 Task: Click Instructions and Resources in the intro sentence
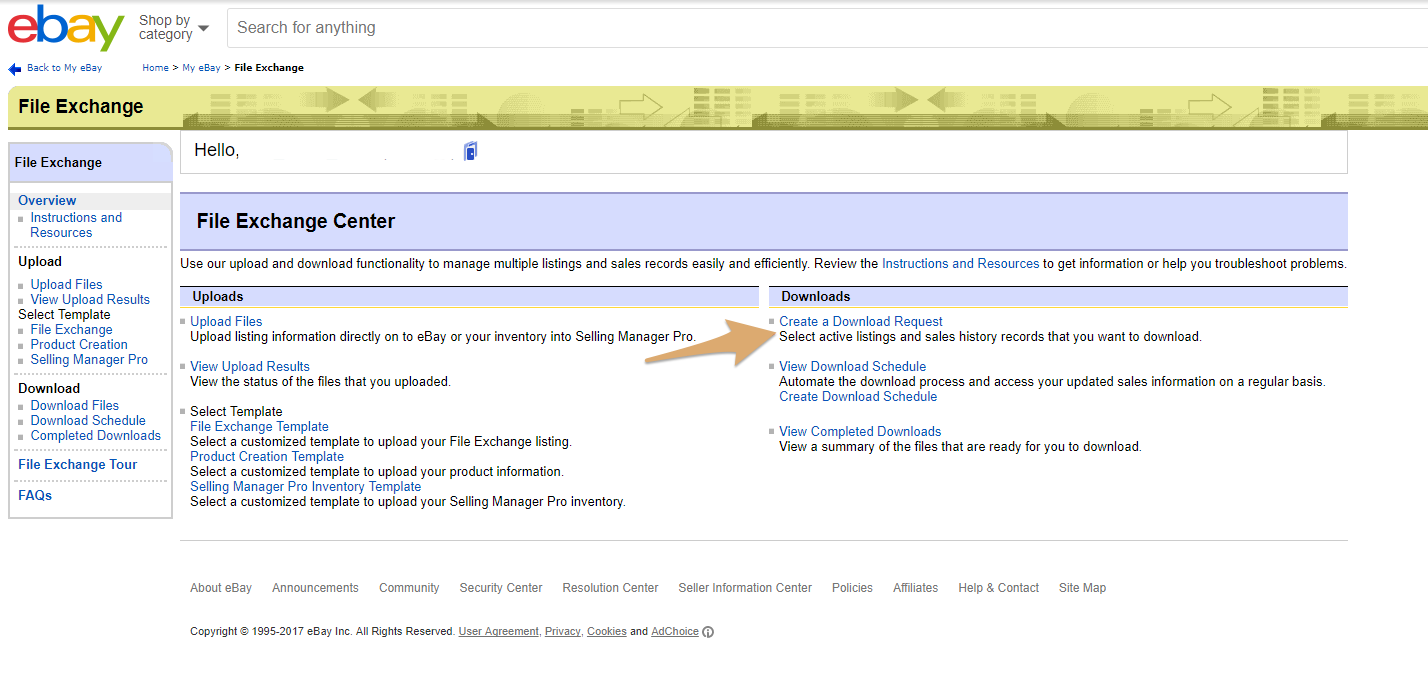[960, 264]
